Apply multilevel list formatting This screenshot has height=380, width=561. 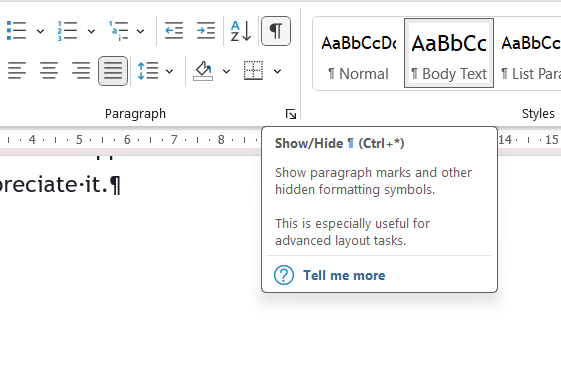click(118, 31)
